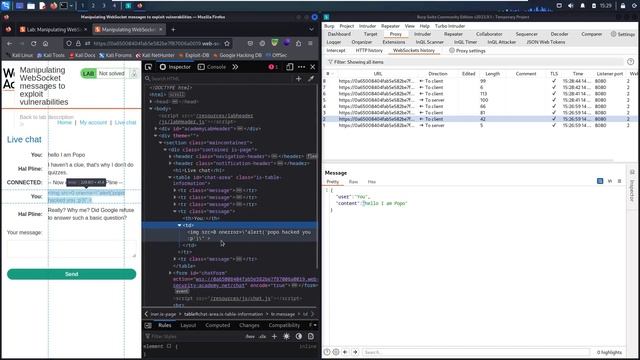Show more DevTools tools chevron
The width and height of the screenshot is (640, 360).
point(235,67)
